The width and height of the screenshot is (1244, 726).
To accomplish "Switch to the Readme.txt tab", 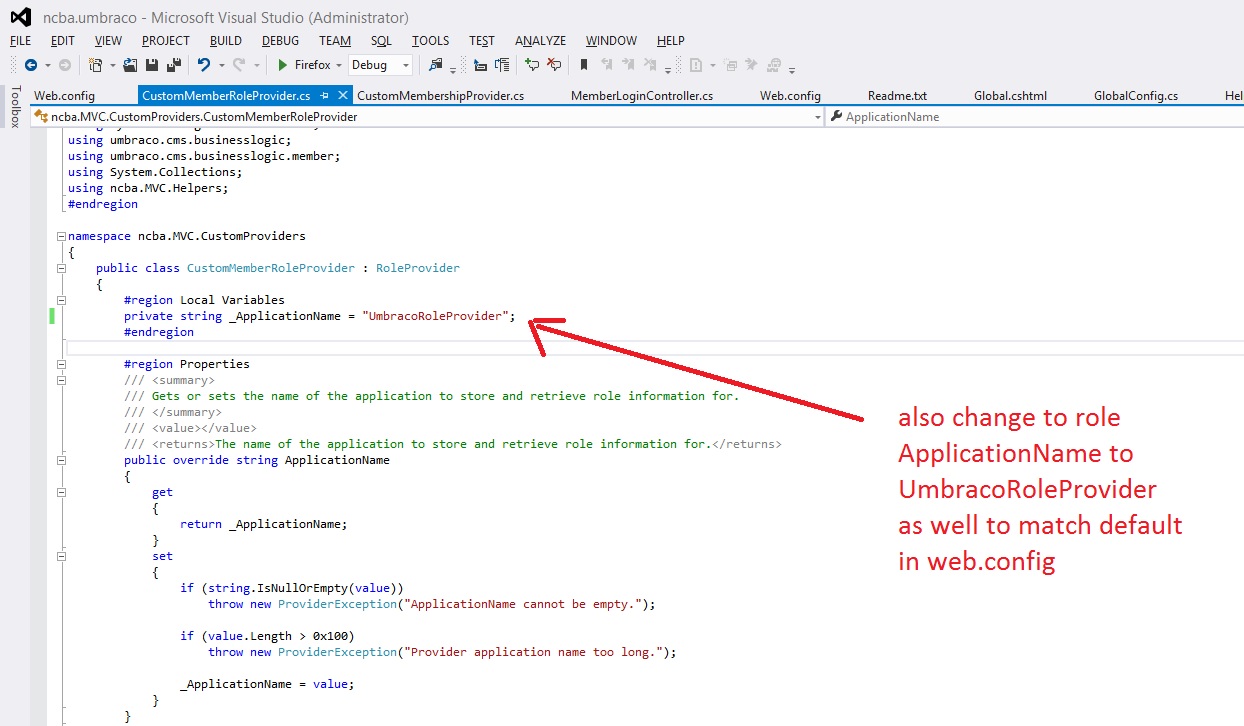I will (897, 96).
